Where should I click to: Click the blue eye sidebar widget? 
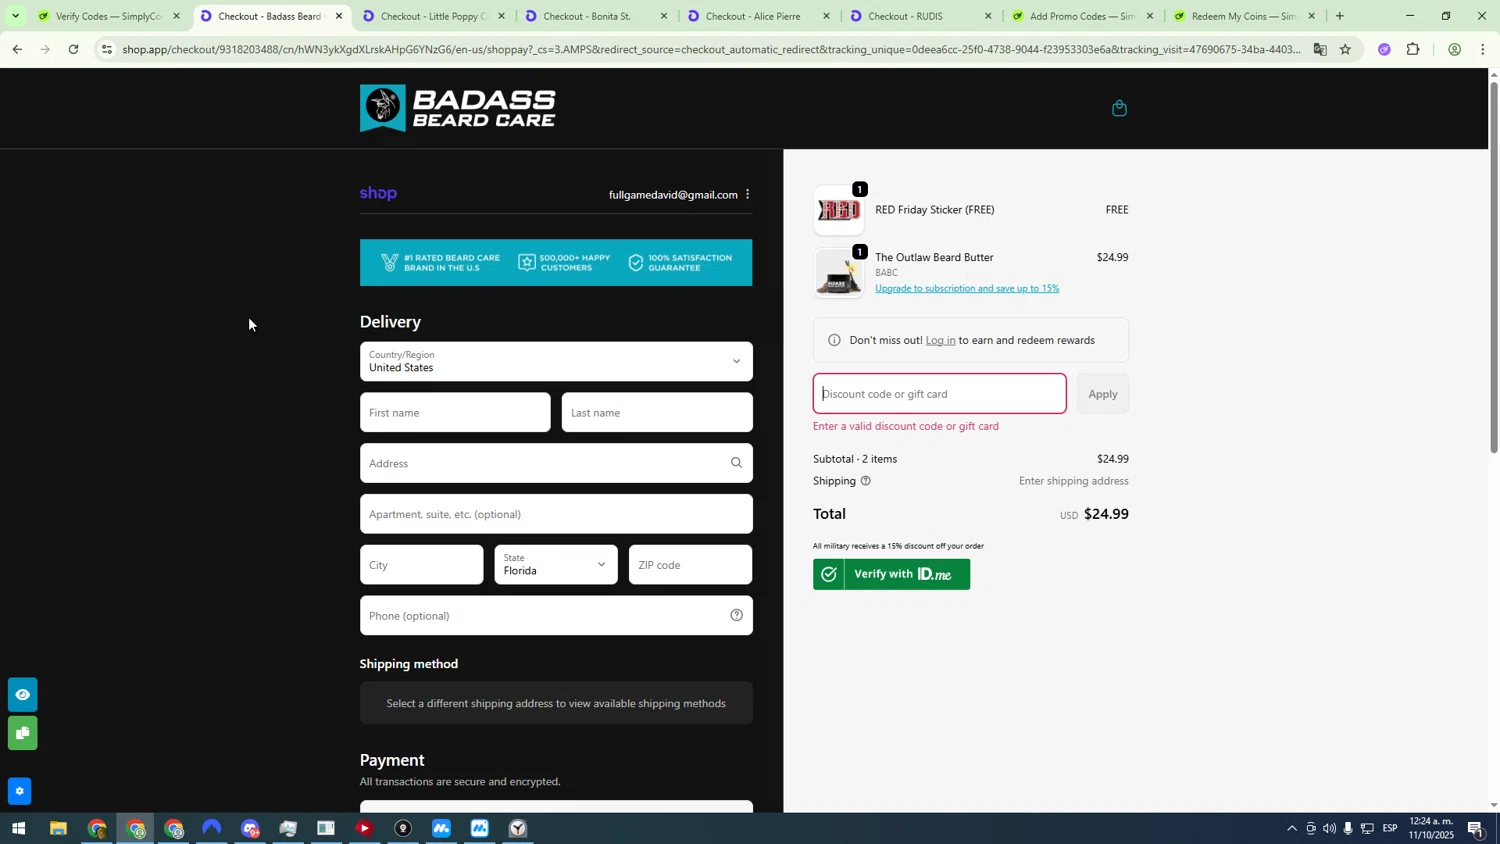click(x=22, y=695)
